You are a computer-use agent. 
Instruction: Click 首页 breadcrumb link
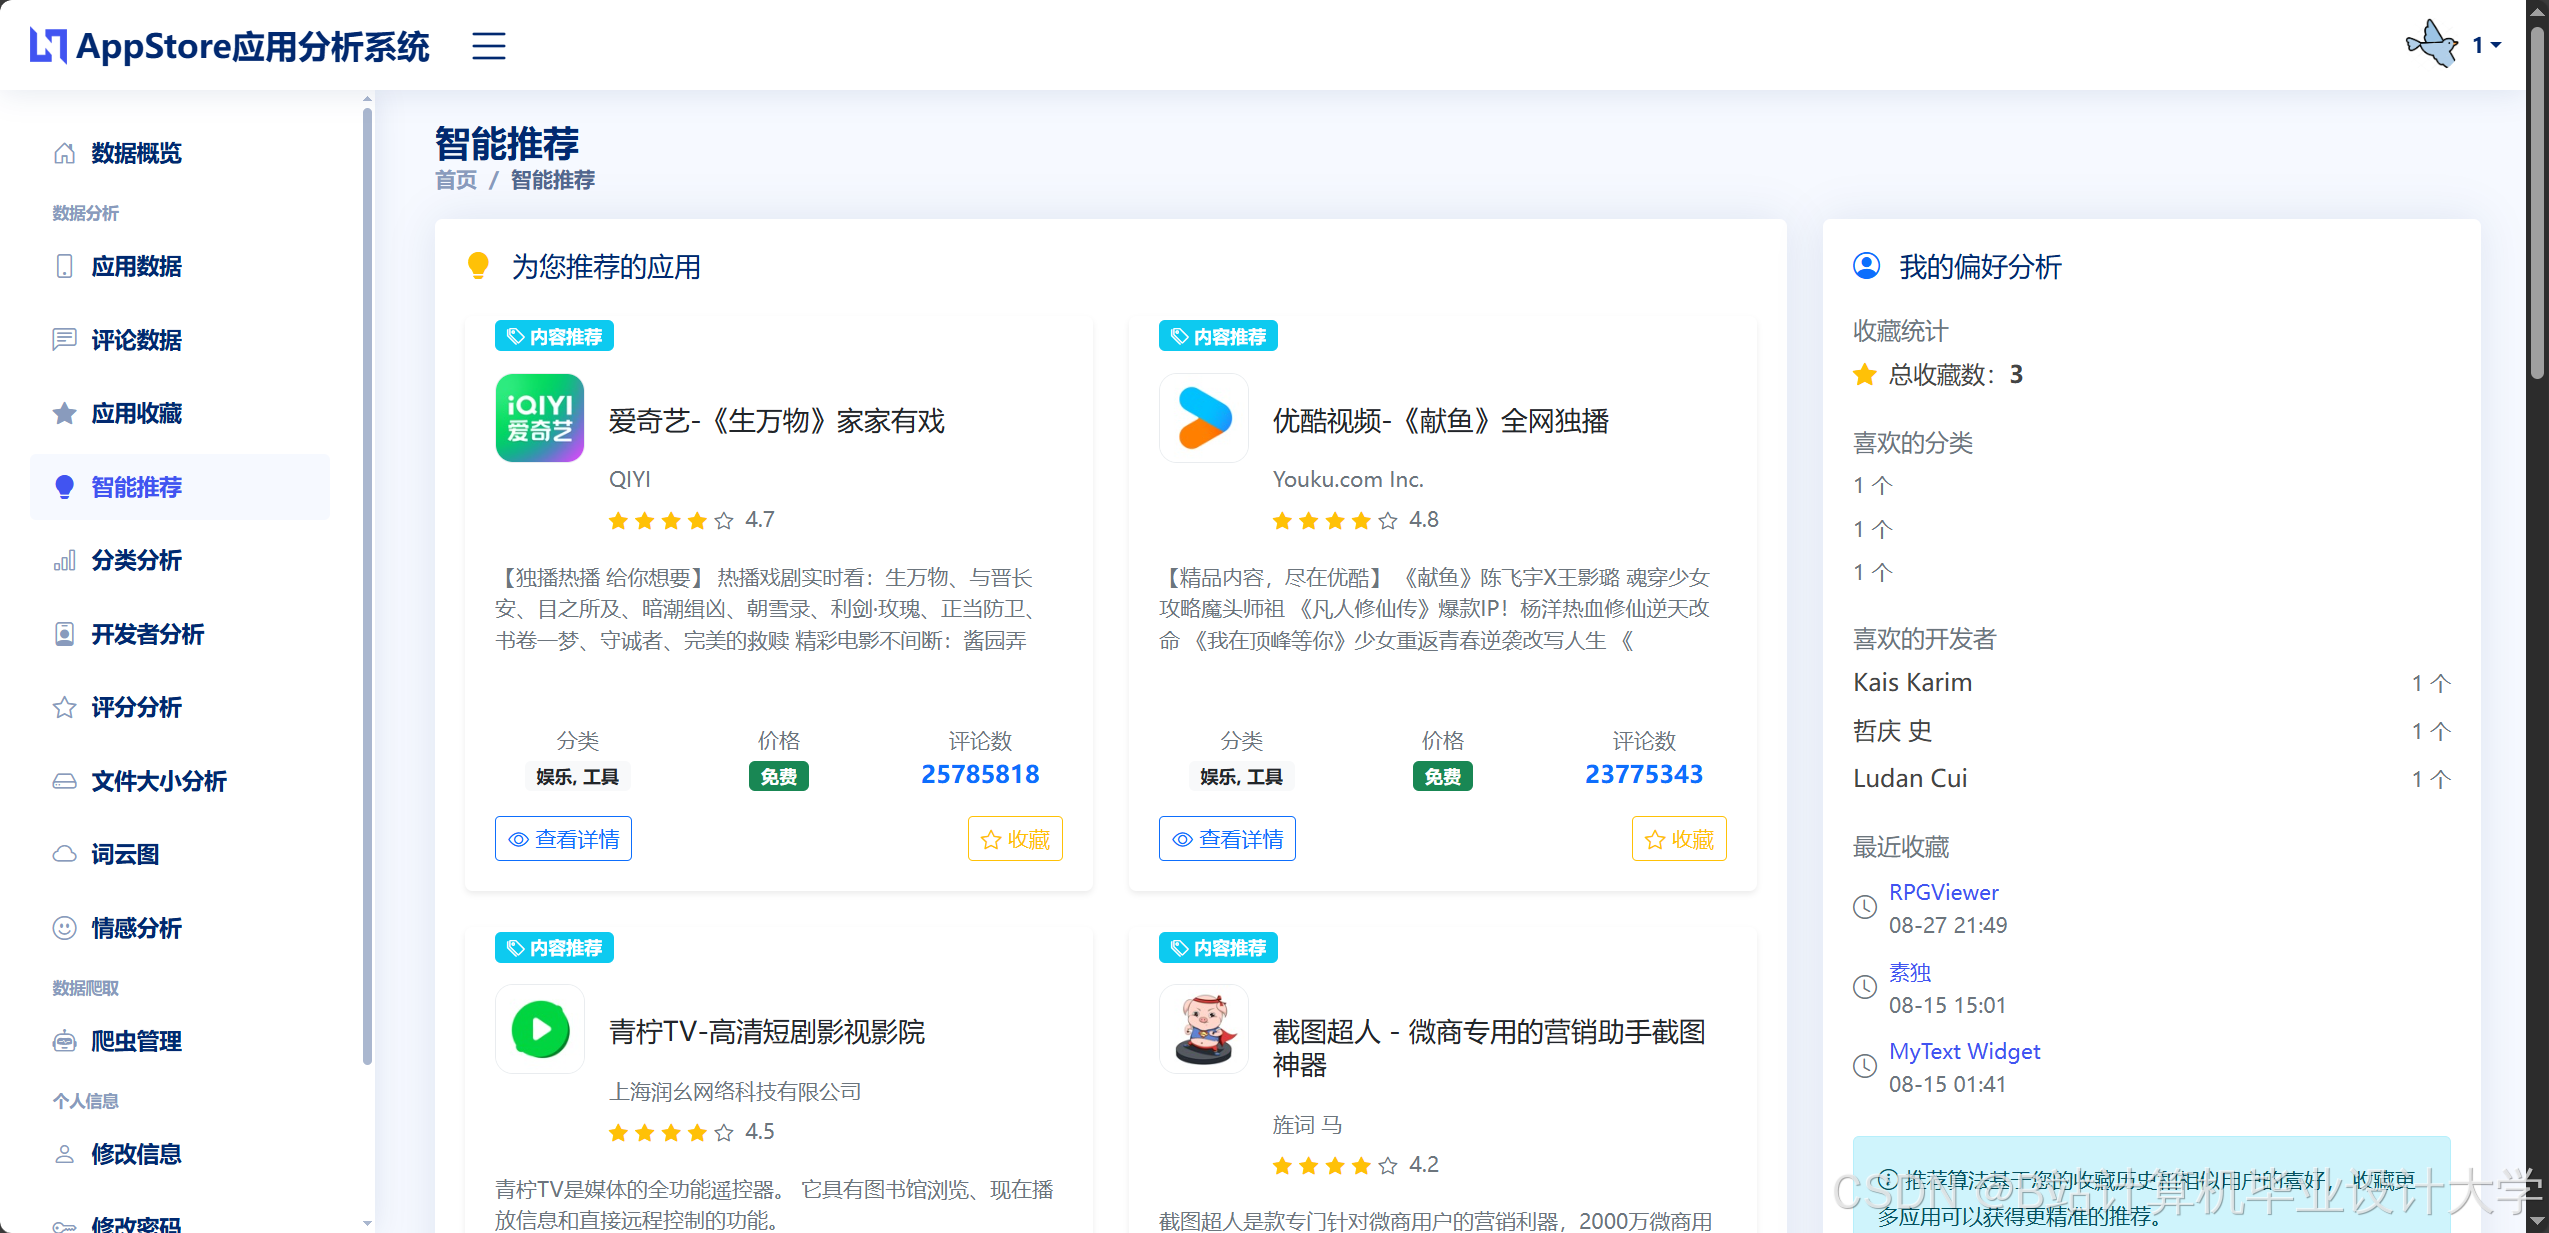(x=456, y=180)
